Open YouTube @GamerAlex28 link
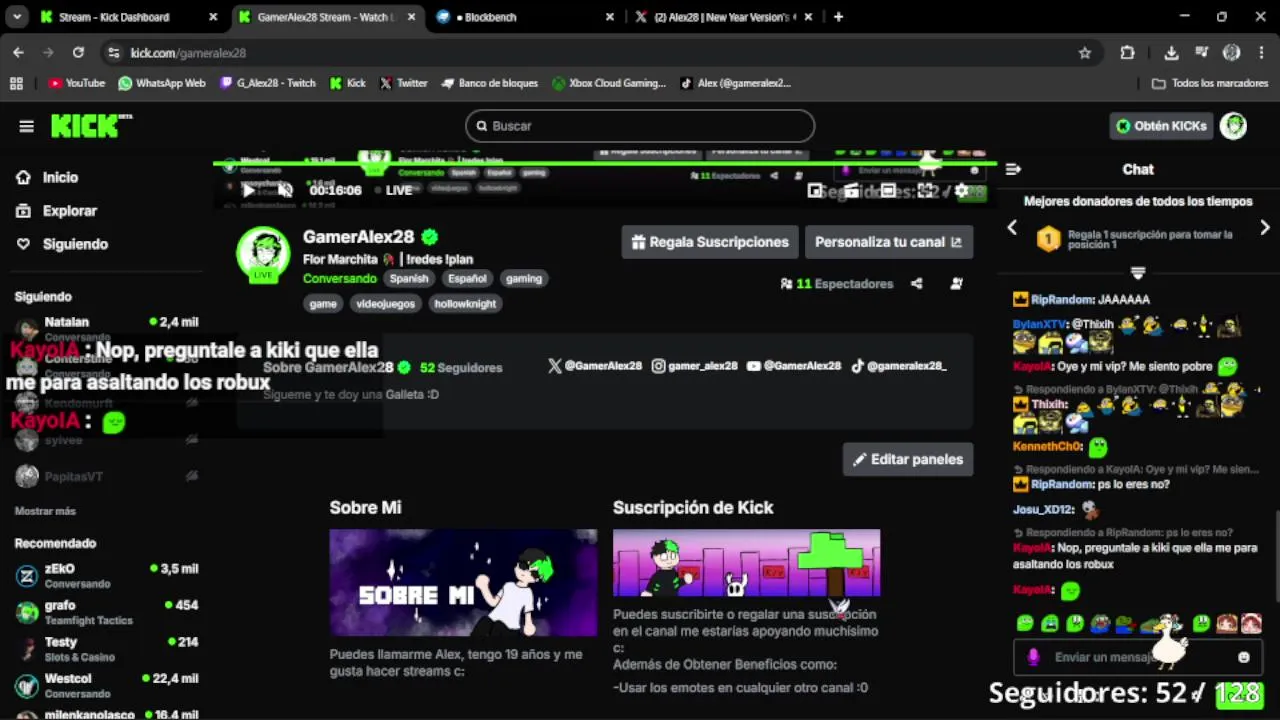 coord(794,366)
